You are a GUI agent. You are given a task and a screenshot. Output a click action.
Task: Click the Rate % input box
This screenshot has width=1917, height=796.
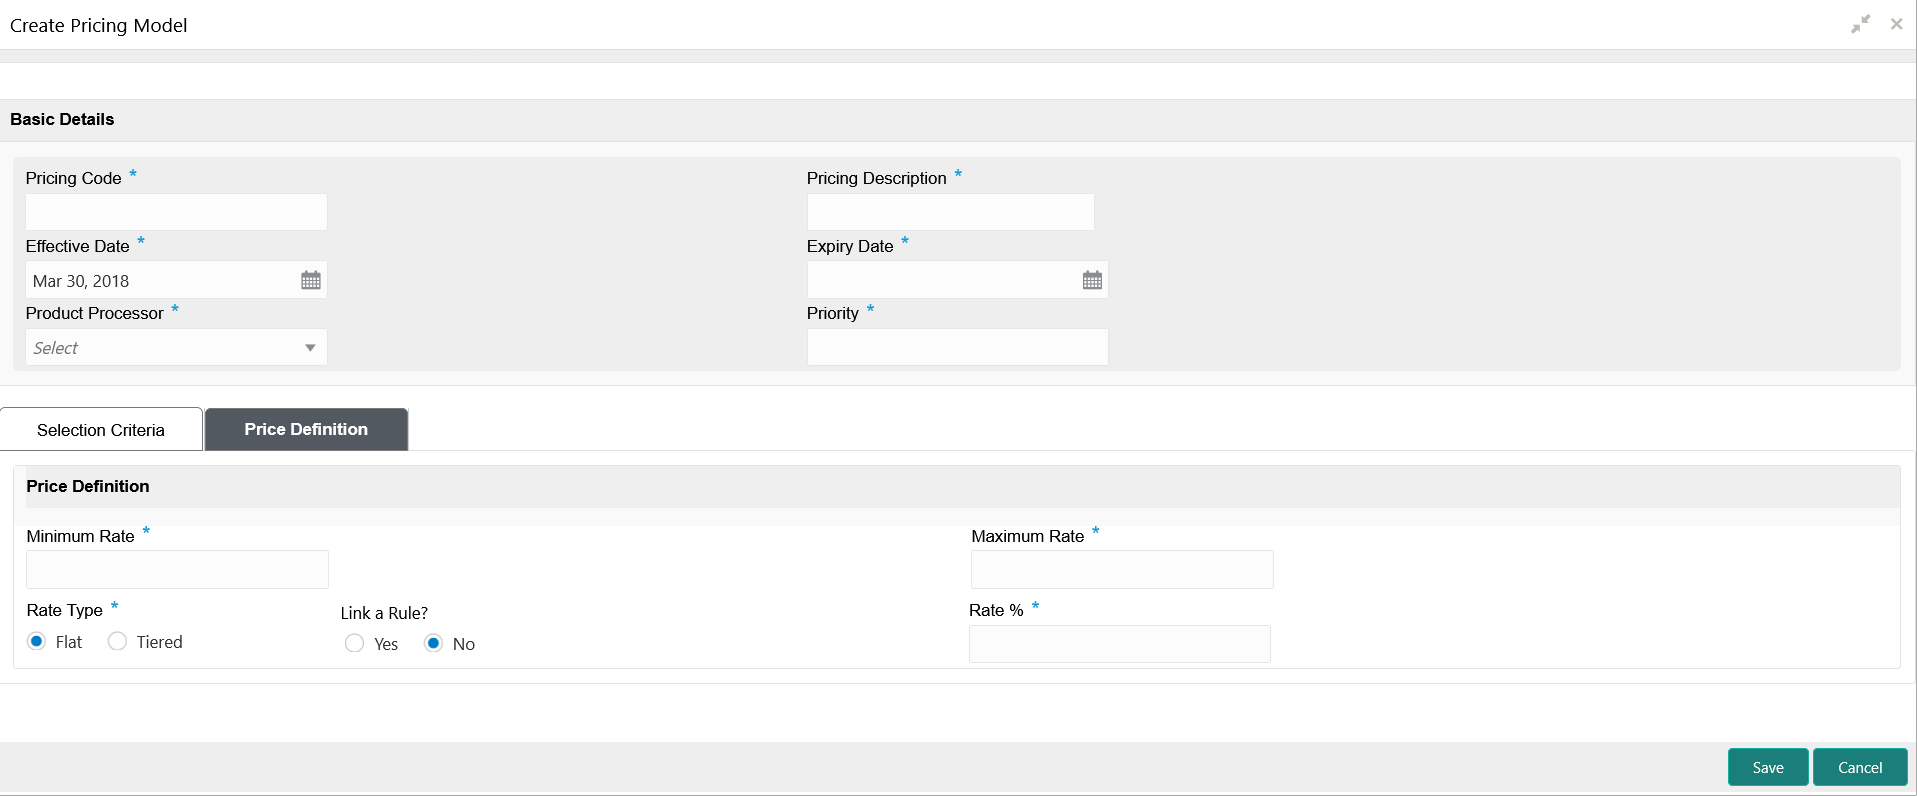1119,644
